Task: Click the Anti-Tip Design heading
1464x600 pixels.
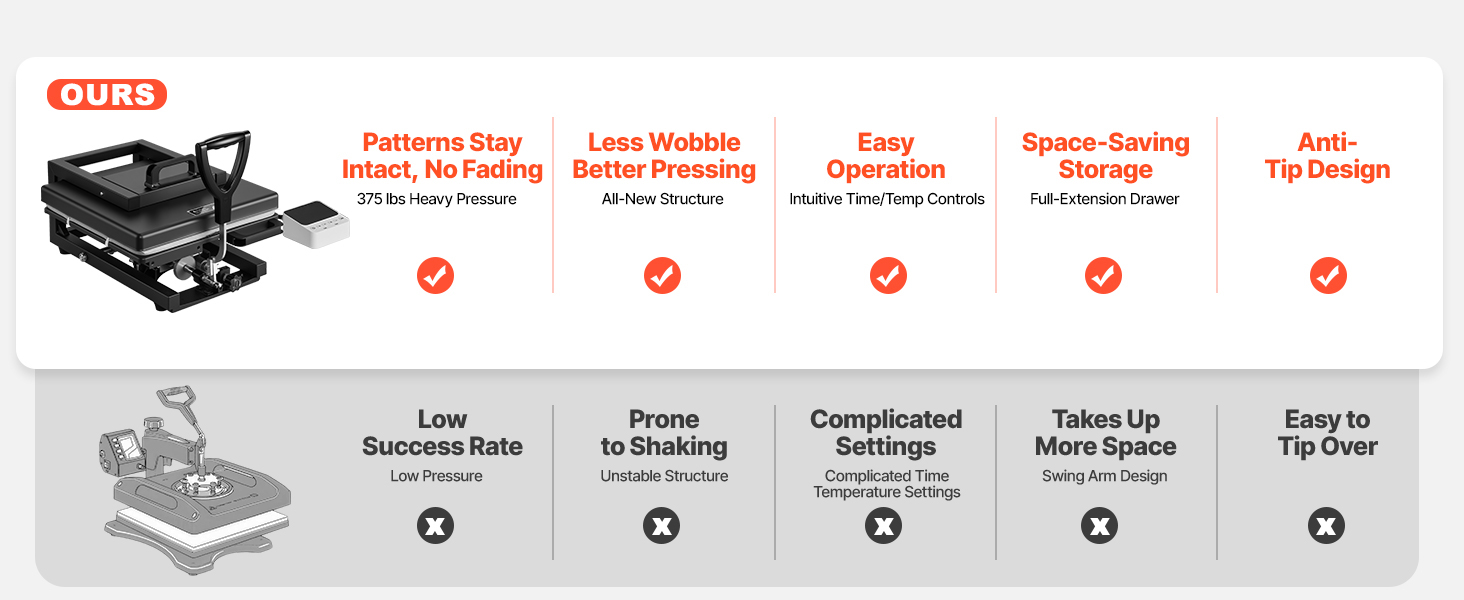Action: click(1327, 156)
